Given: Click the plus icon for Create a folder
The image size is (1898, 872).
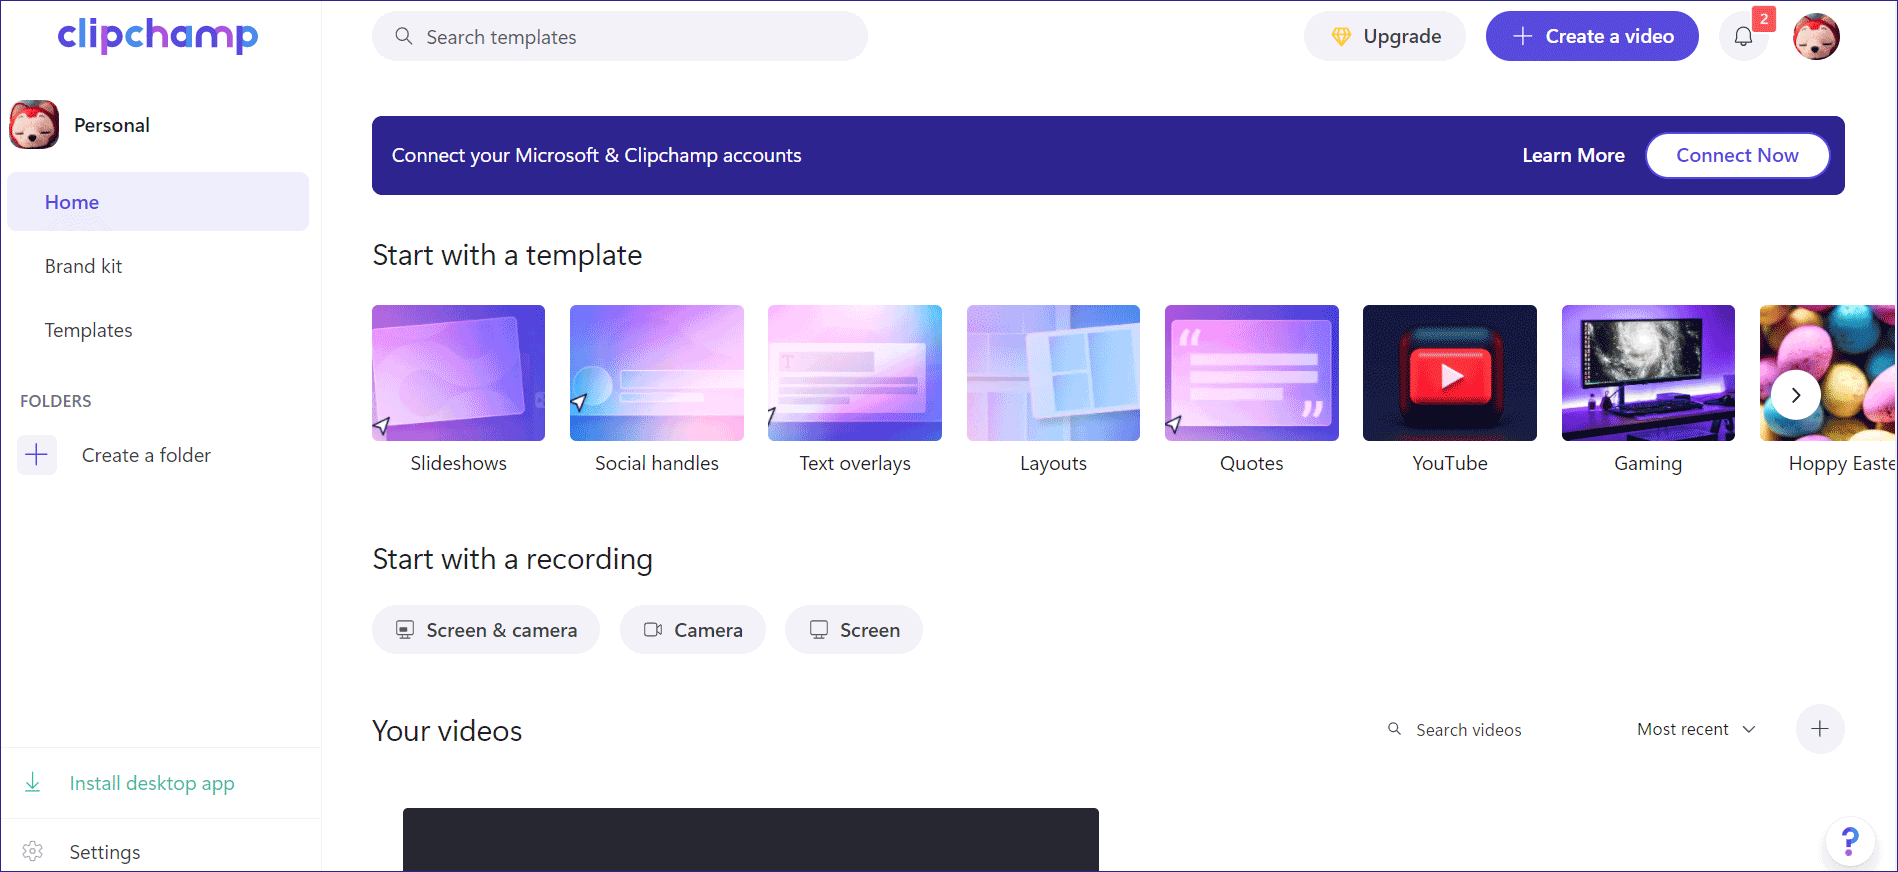Looking at the screenshot, I should [37, 455].
